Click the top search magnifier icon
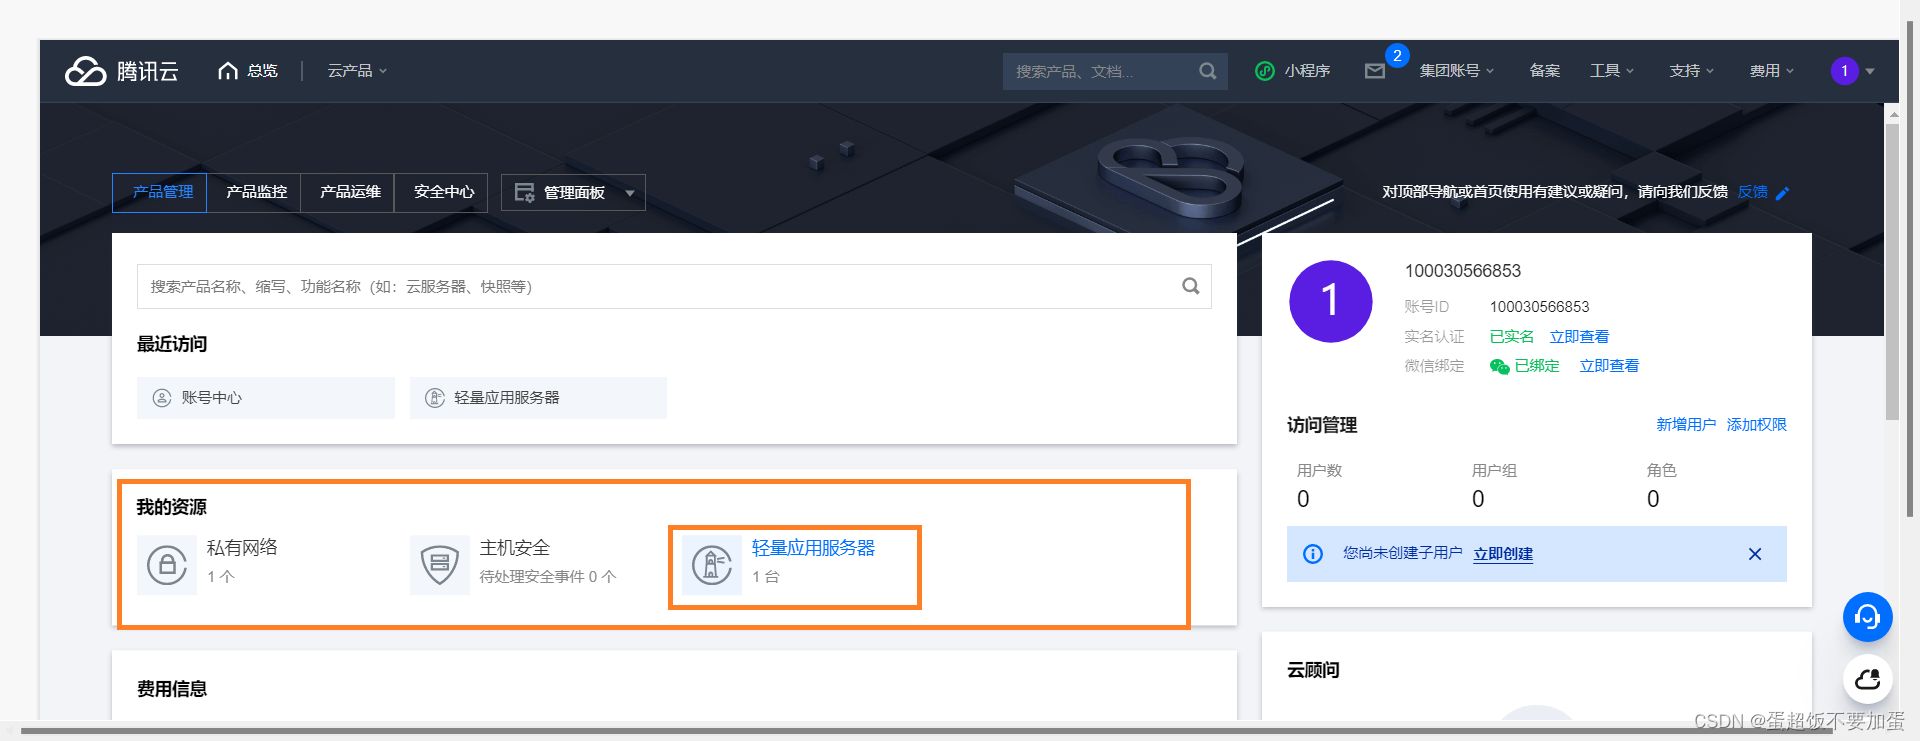Screen dimensions: 1920x741 1208,71
